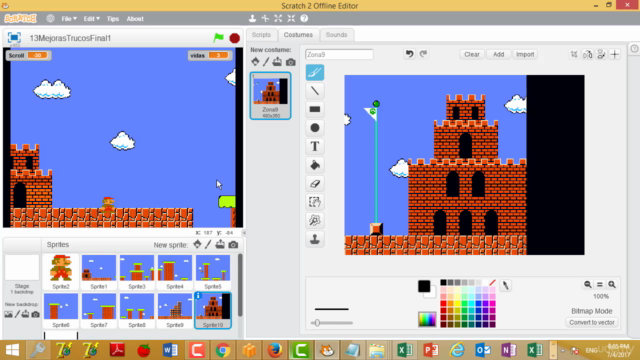This screenshot has height=360, width=640.
Task: Select Sprite2 Mario in sprite list
Action: point(61,271)
